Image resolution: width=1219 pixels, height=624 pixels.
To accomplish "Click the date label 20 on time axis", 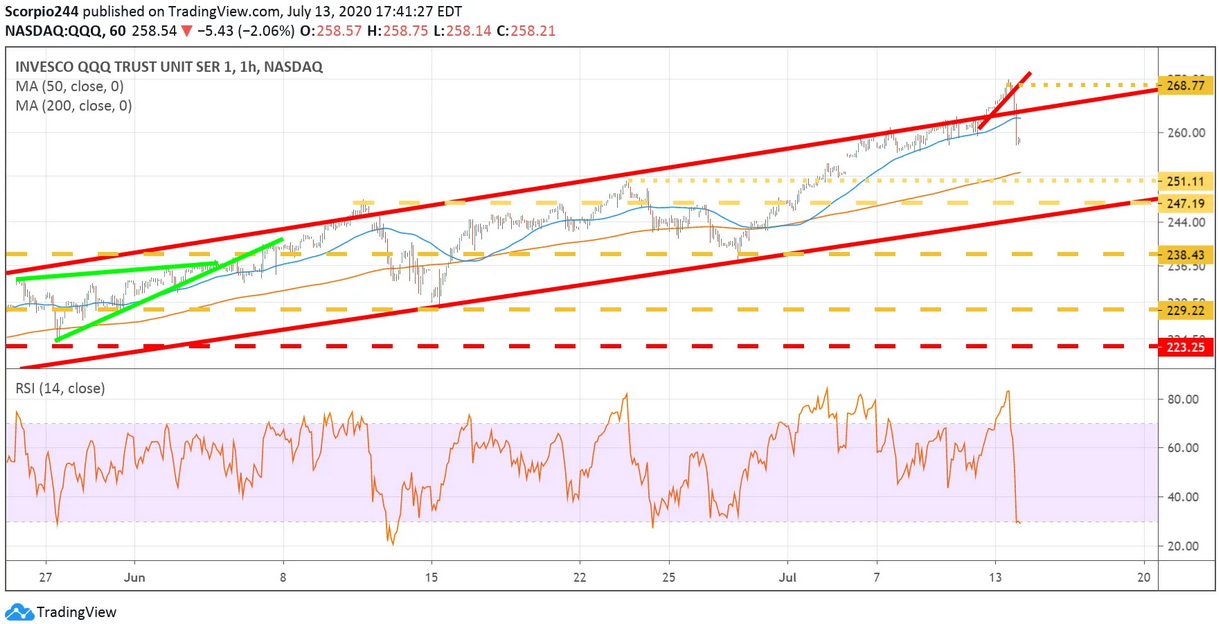I will click(x=1144, y=578).
